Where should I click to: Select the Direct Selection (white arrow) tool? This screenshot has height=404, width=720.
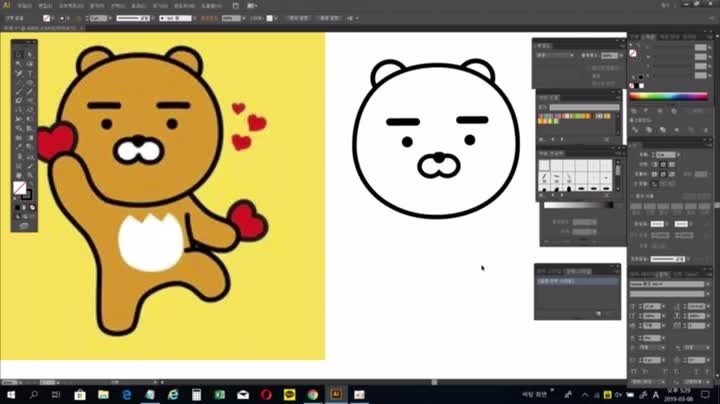pos(29,54)
